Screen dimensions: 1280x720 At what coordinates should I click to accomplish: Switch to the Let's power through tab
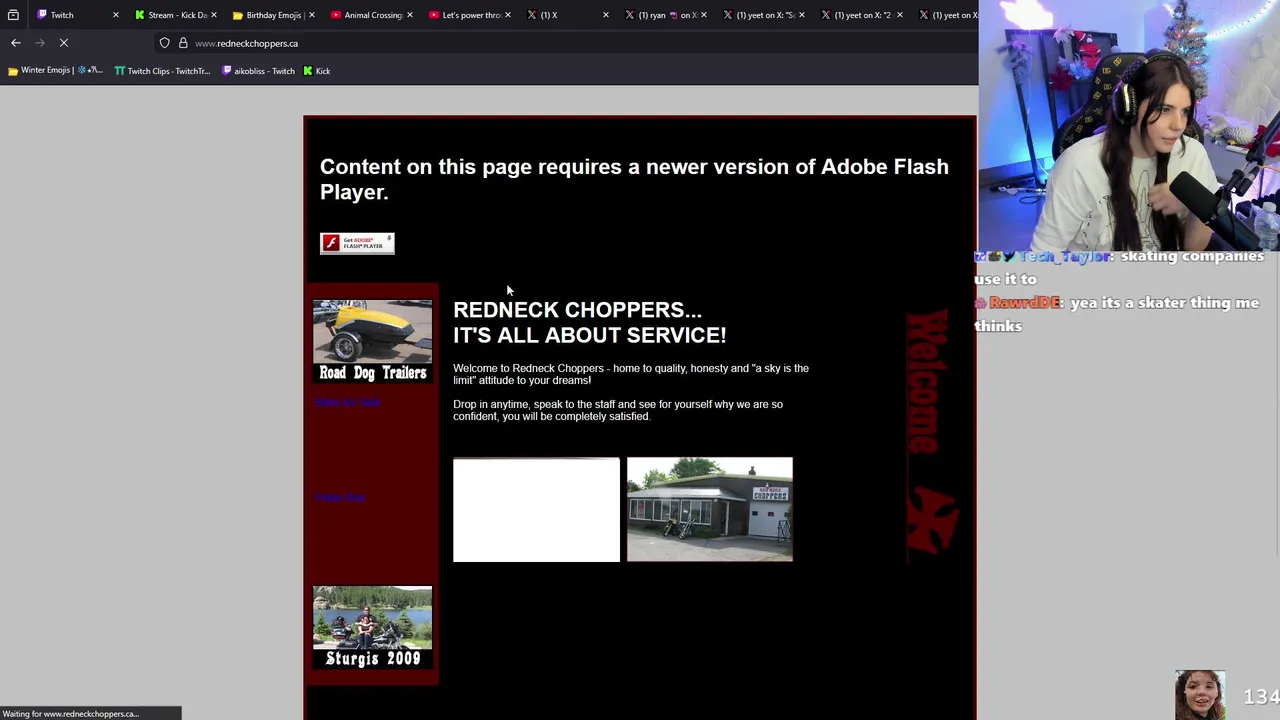coord(470,15)
